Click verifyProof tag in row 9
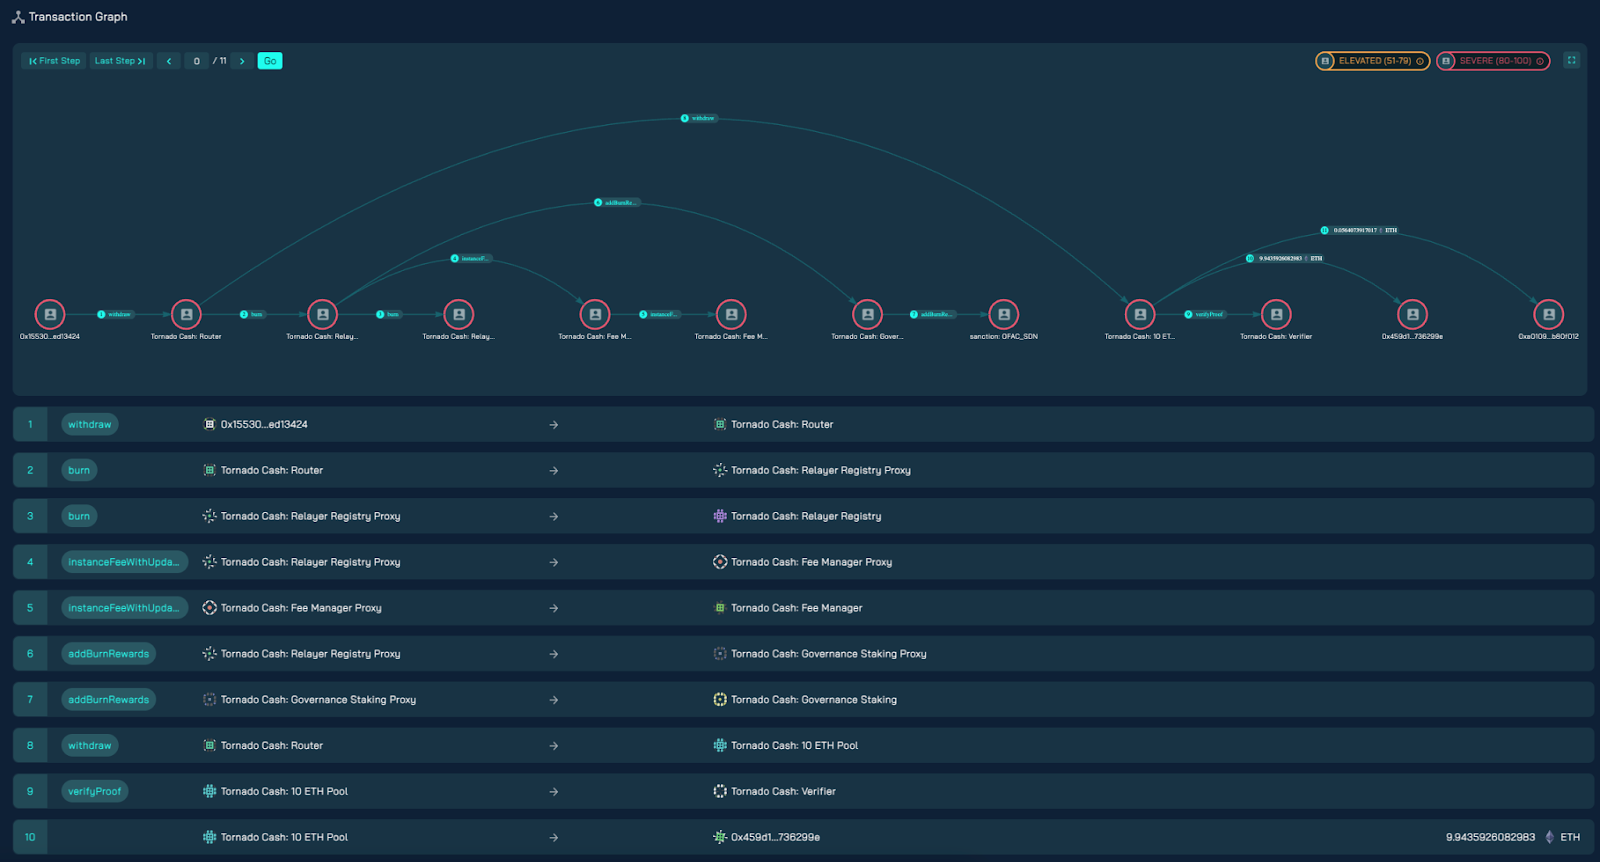 tap(95, 791)
